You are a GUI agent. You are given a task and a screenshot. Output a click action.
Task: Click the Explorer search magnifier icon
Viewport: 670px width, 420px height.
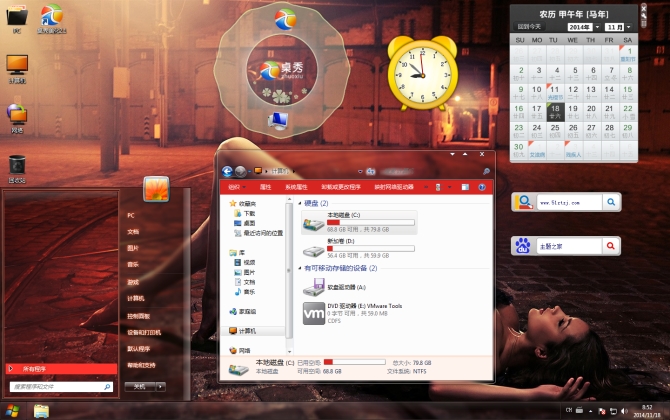pyautogui.click(x=486, y=171)
